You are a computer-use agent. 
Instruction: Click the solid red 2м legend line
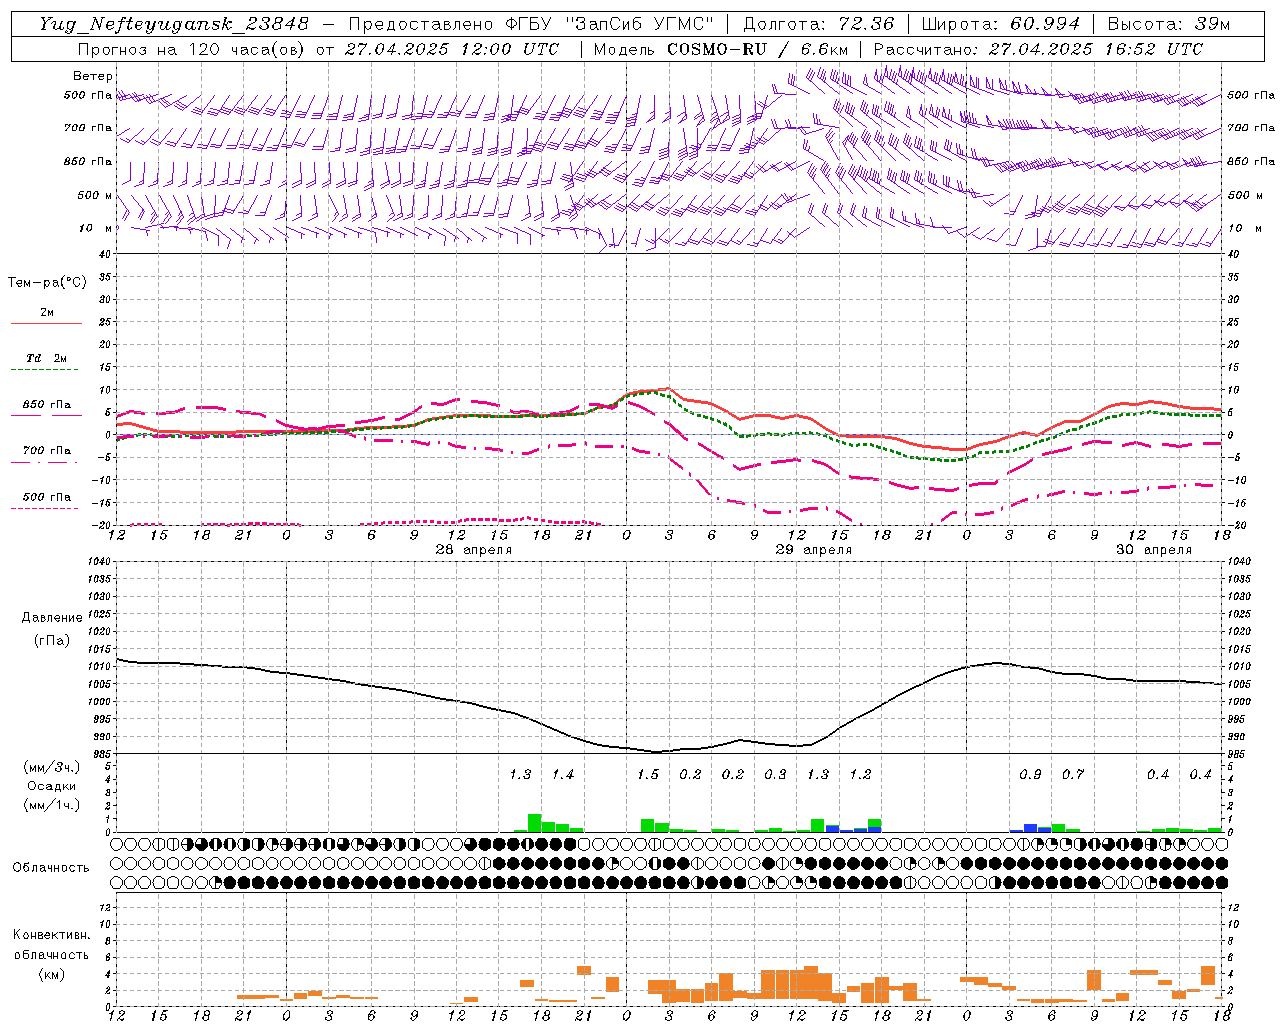[46, 324]
